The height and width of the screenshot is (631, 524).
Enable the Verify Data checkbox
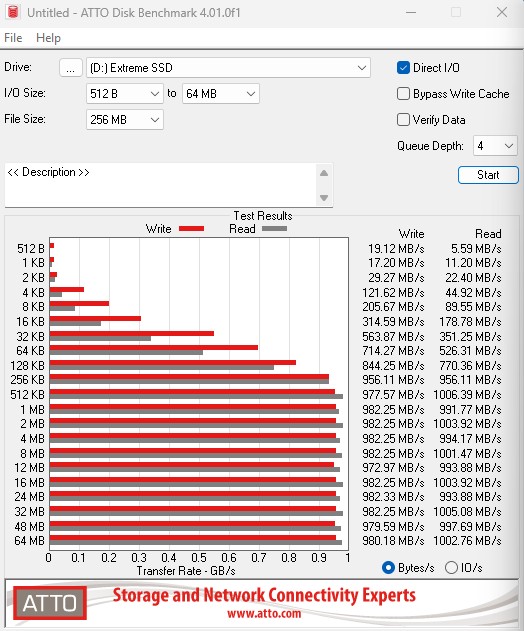(403, 120)
